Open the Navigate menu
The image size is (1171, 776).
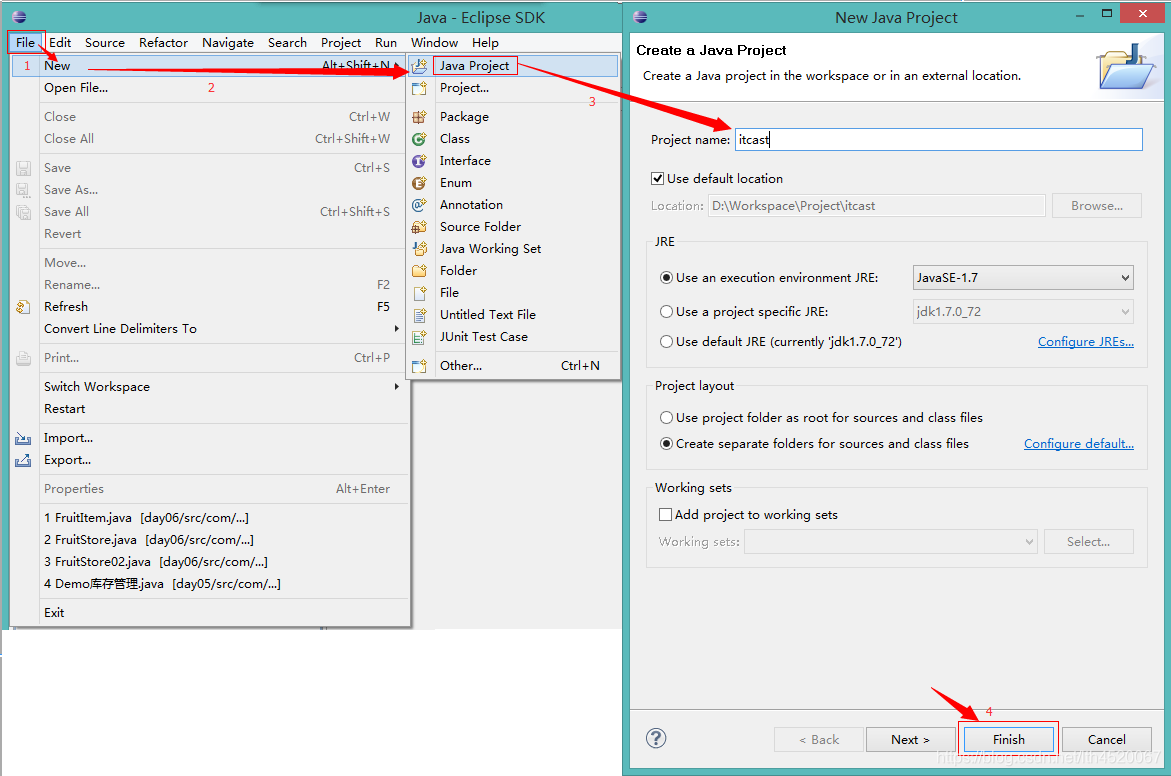pyautogui.click(x=228, y=43)
